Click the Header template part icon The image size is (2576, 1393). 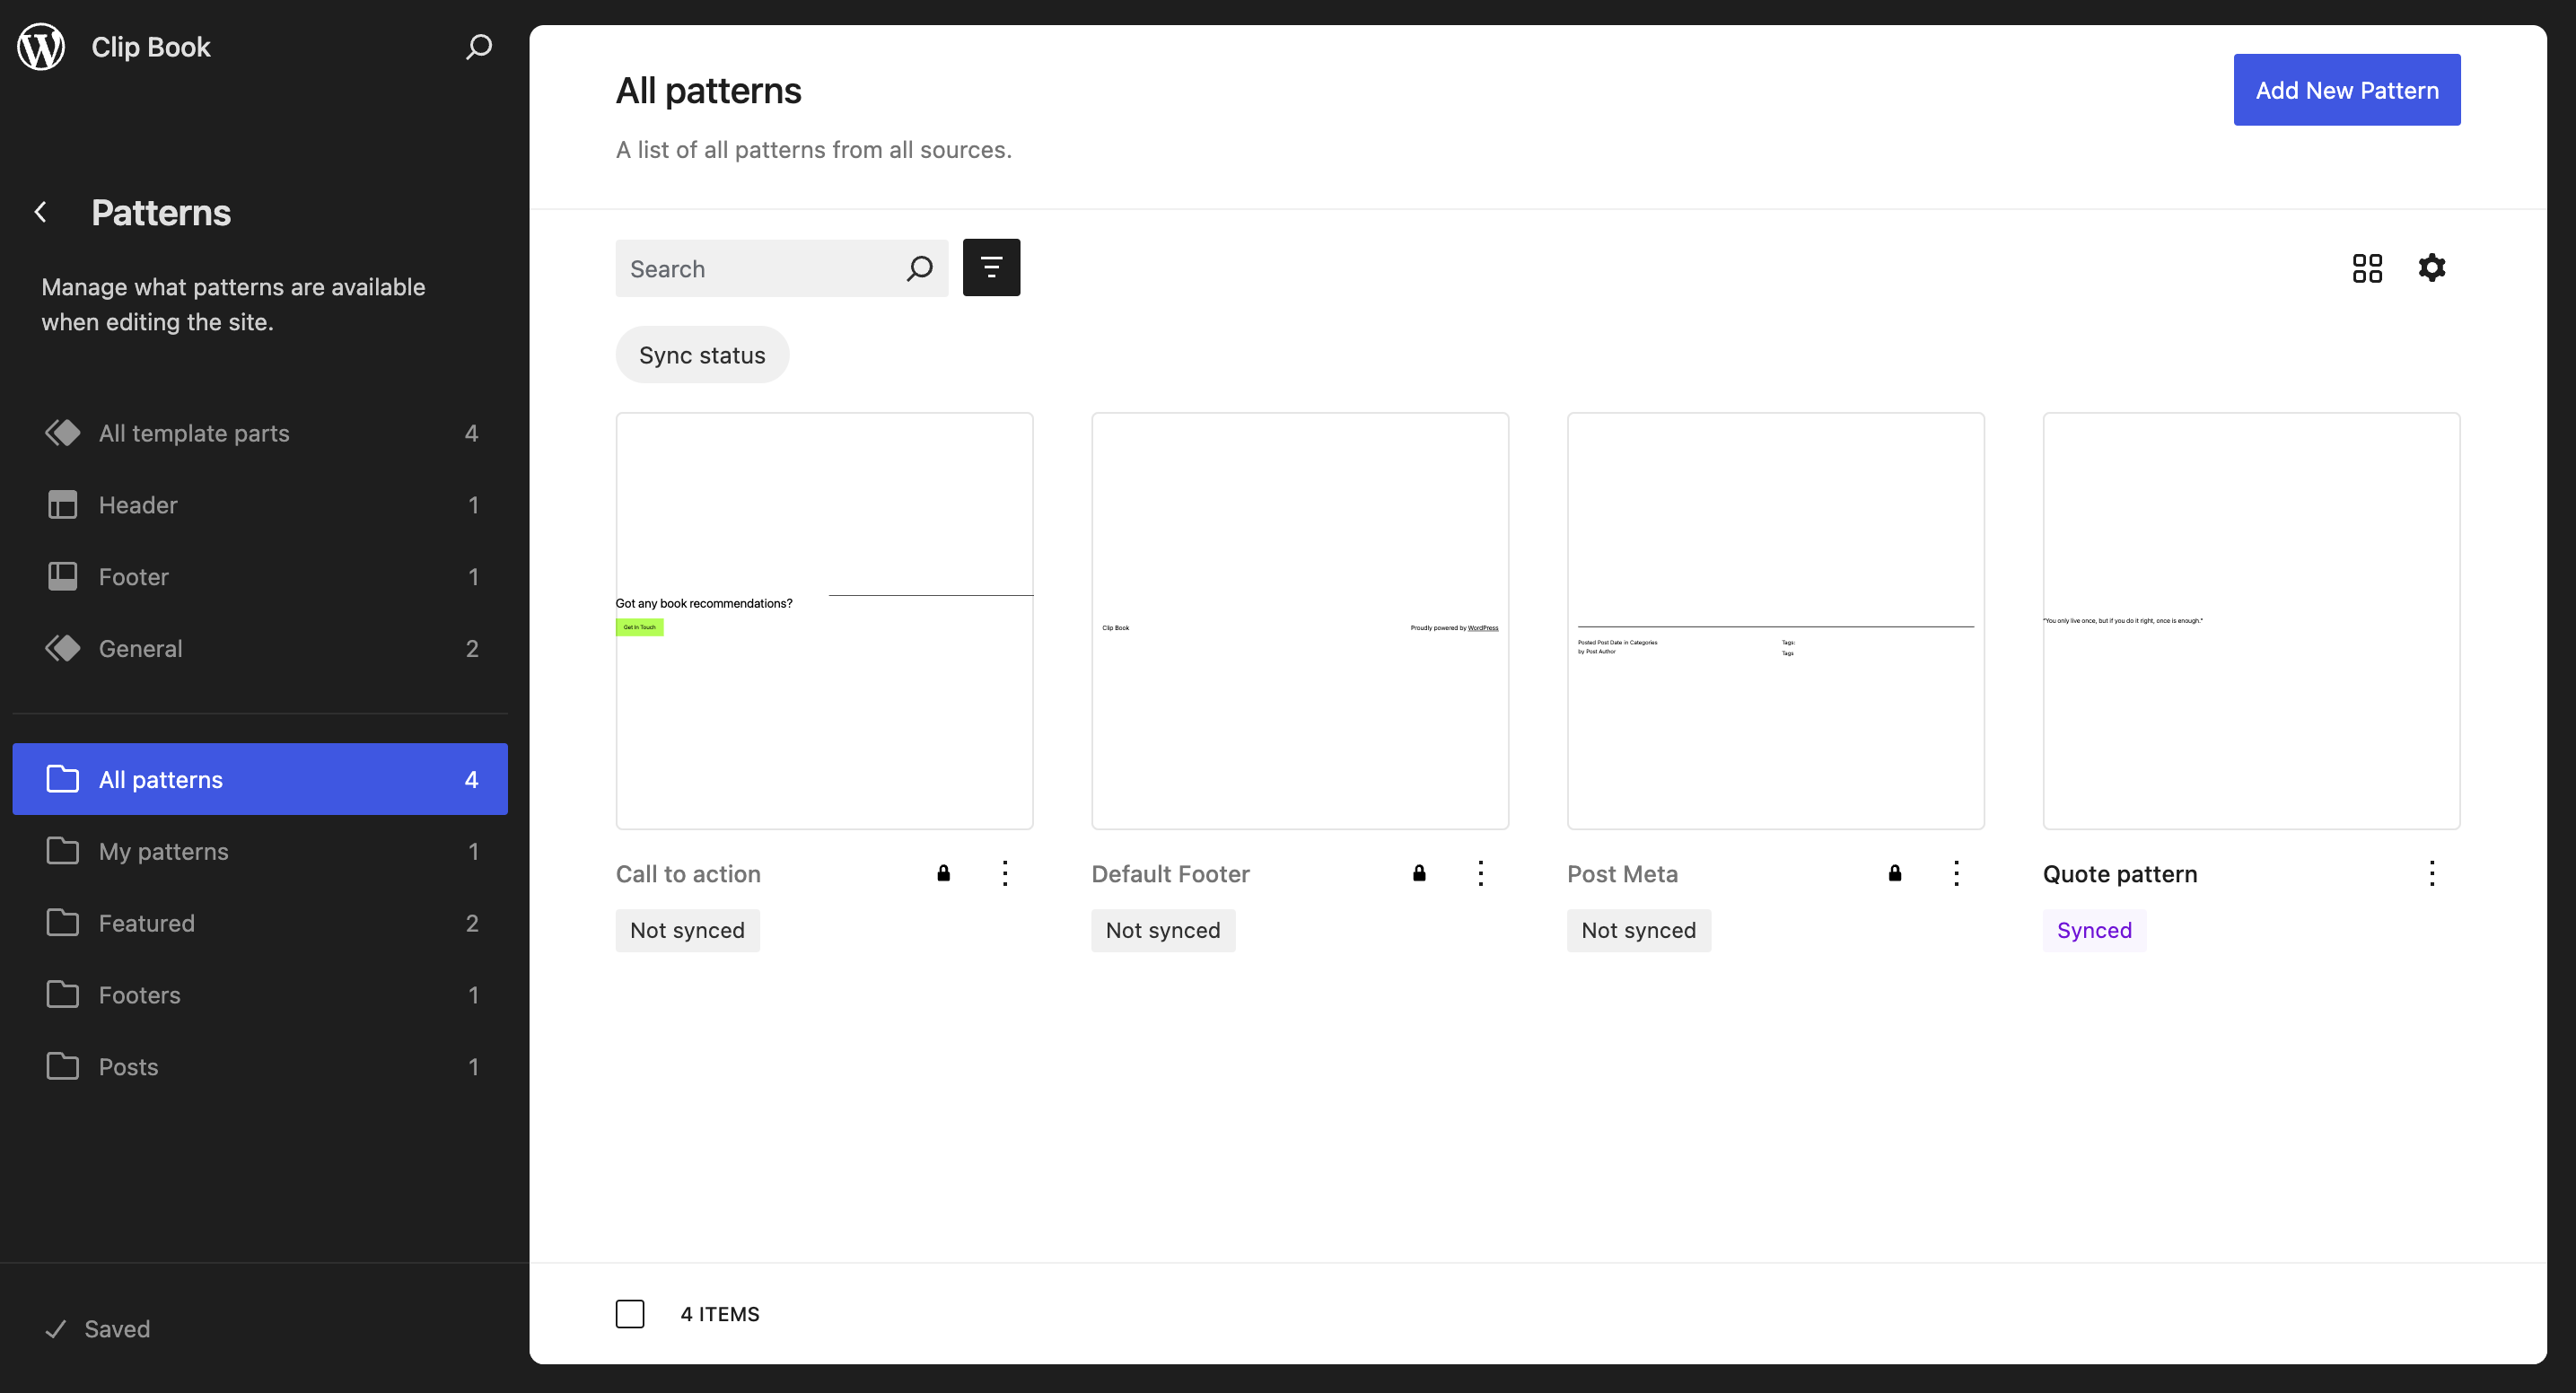pos(63,505)
